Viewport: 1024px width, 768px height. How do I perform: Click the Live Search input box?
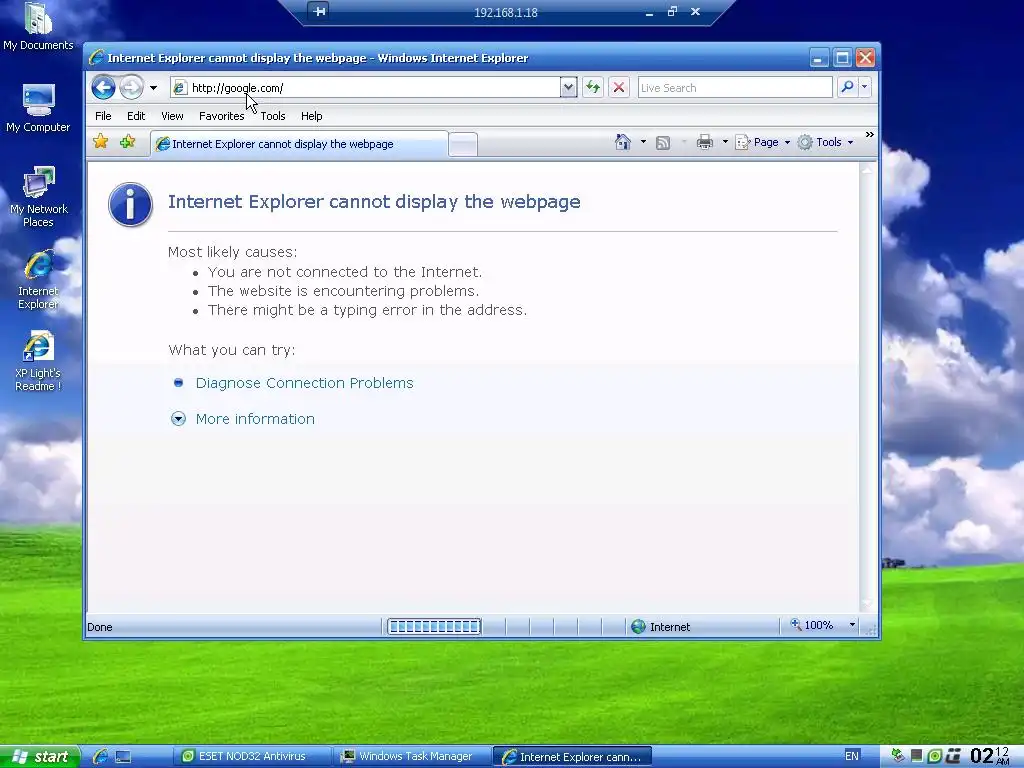(x=735, y=88)
